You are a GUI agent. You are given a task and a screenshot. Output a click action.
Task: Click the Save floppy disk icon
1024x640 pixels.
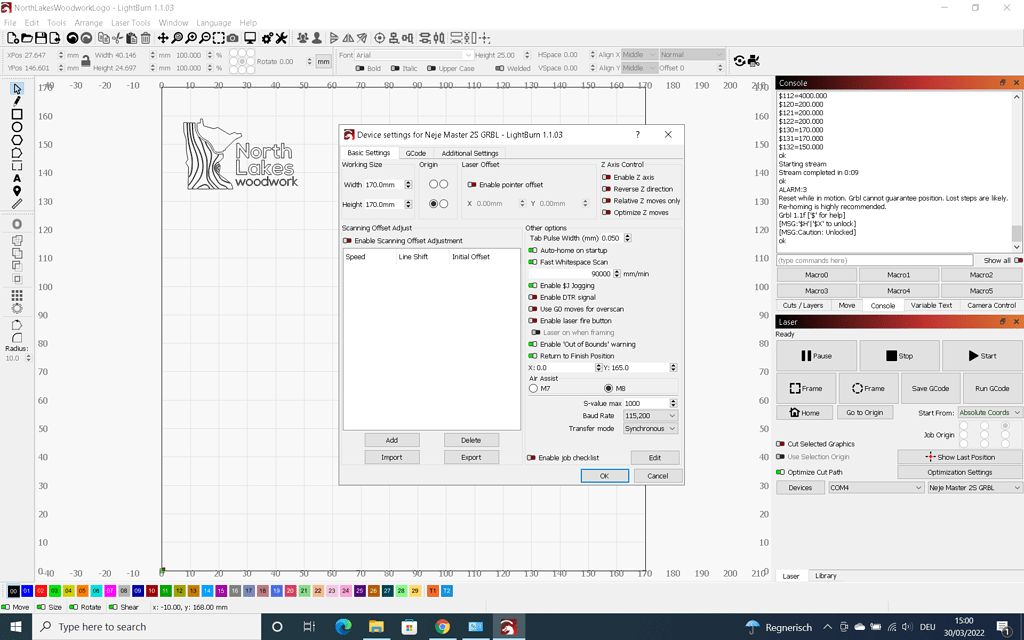[40, 39]
